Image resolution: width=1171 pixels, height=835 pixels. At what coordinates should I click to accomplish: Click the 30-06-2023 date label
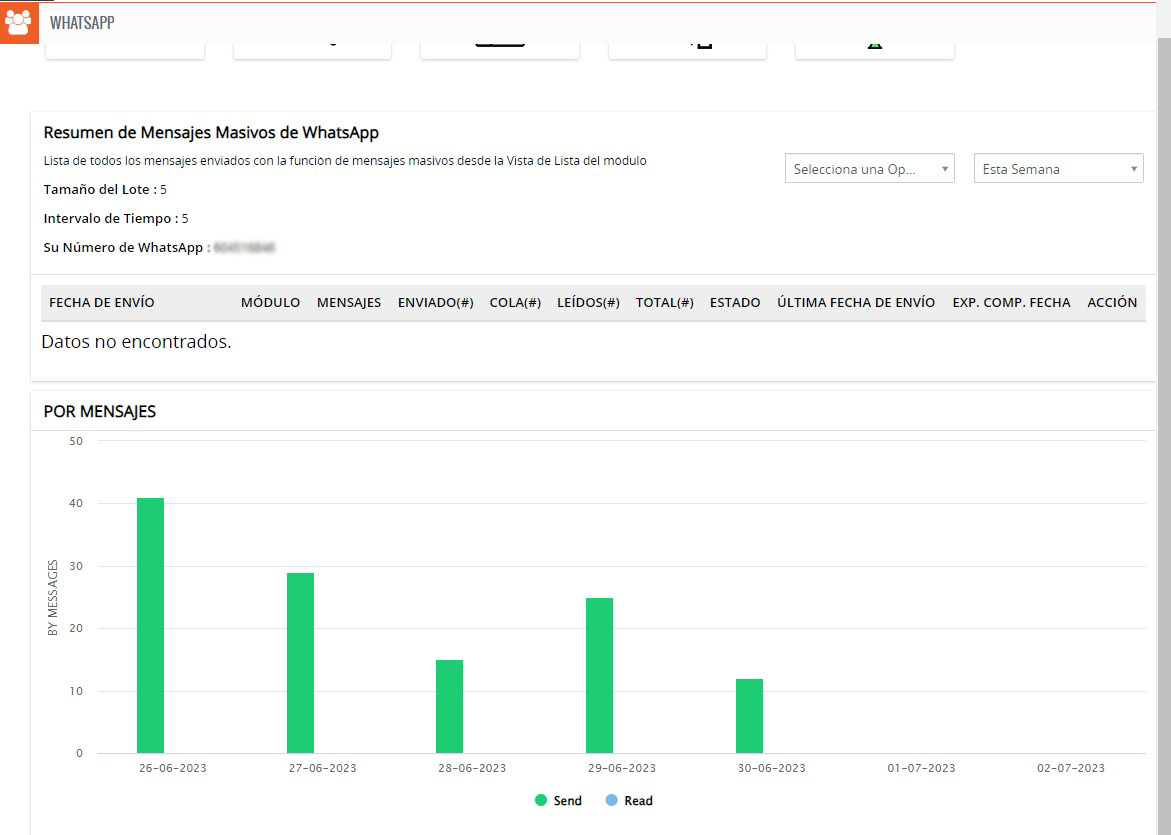point(771,768)
